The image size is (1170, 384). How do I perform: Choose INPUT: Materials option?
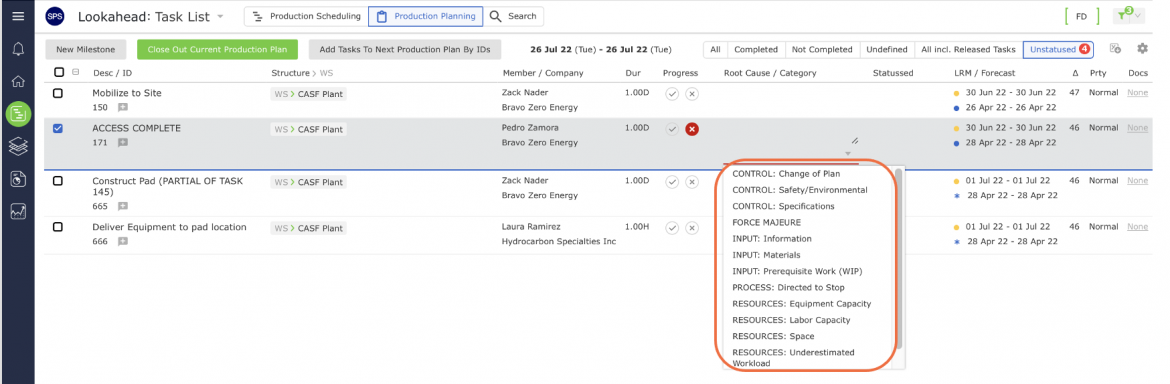[766, 255]
